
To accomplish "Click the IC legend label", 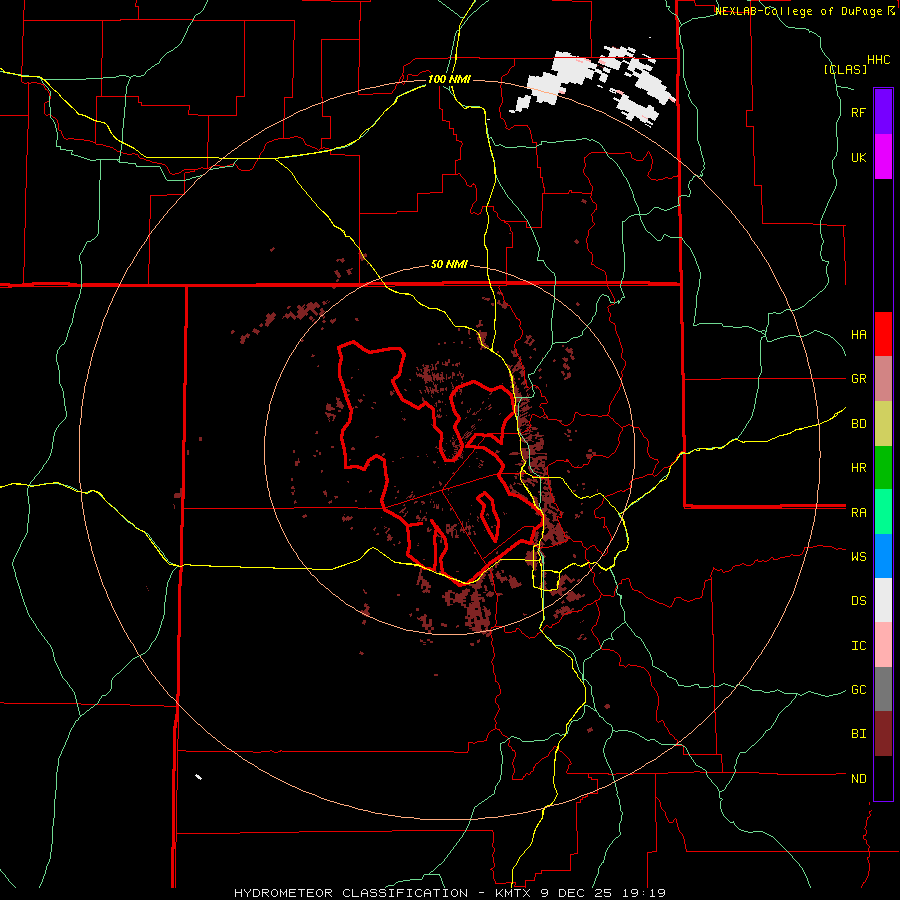I will [x=858, y=646].
